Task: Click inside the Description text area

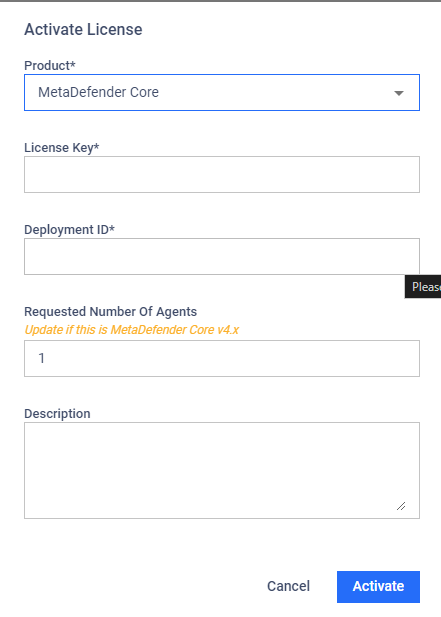Action: tap(222, 470)
